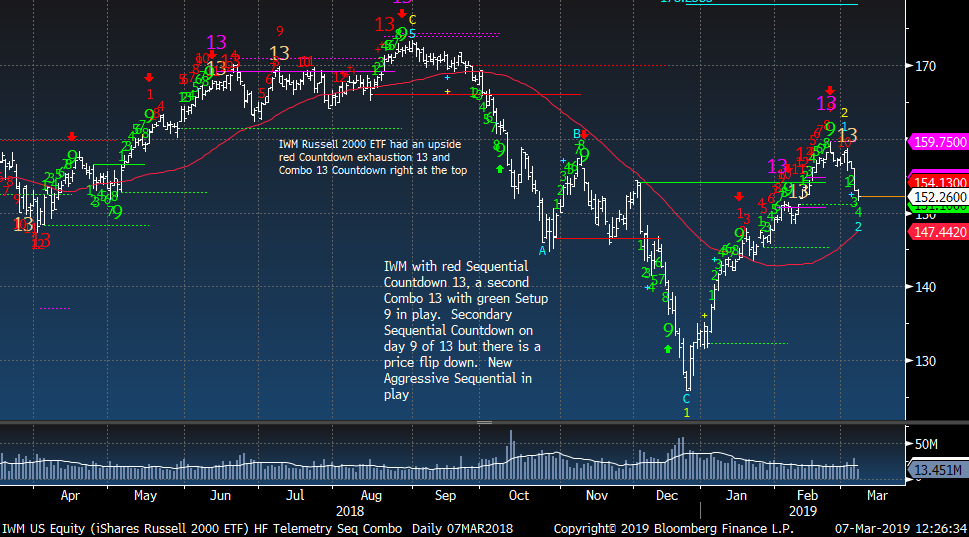Select the red 13 marker at the August top
The width and height of the screenshot is (969, 537).
click(384, 25)
